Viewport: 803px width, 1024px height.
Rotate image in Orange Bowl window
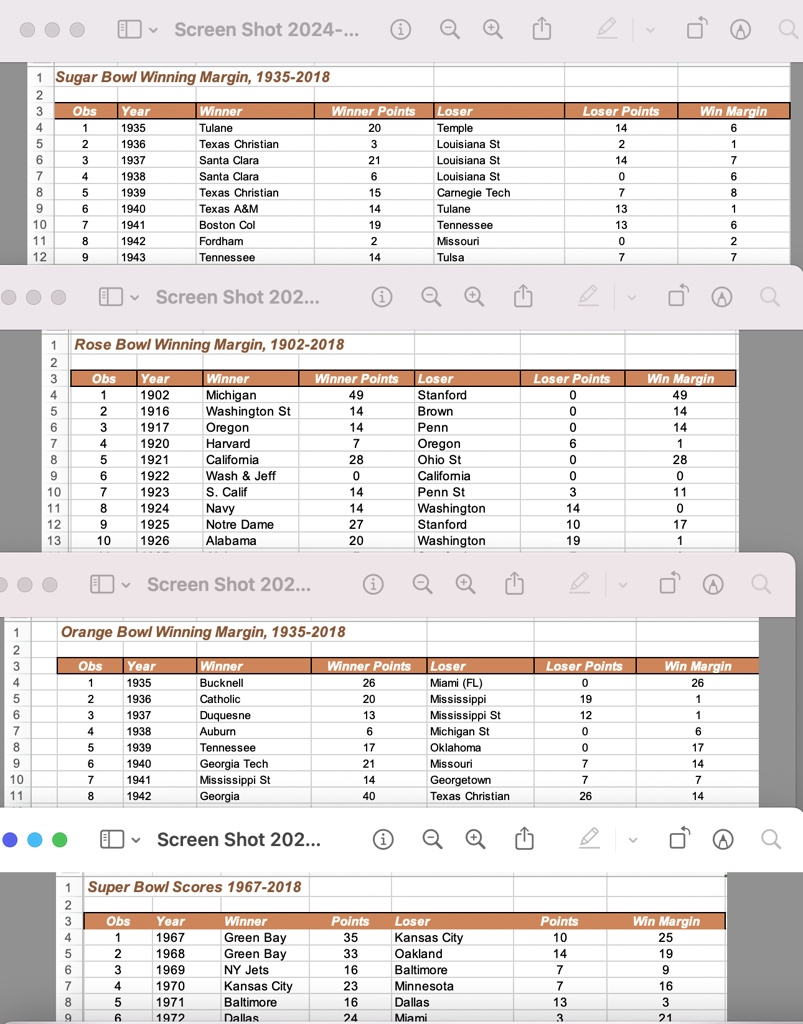coord(670,584)
